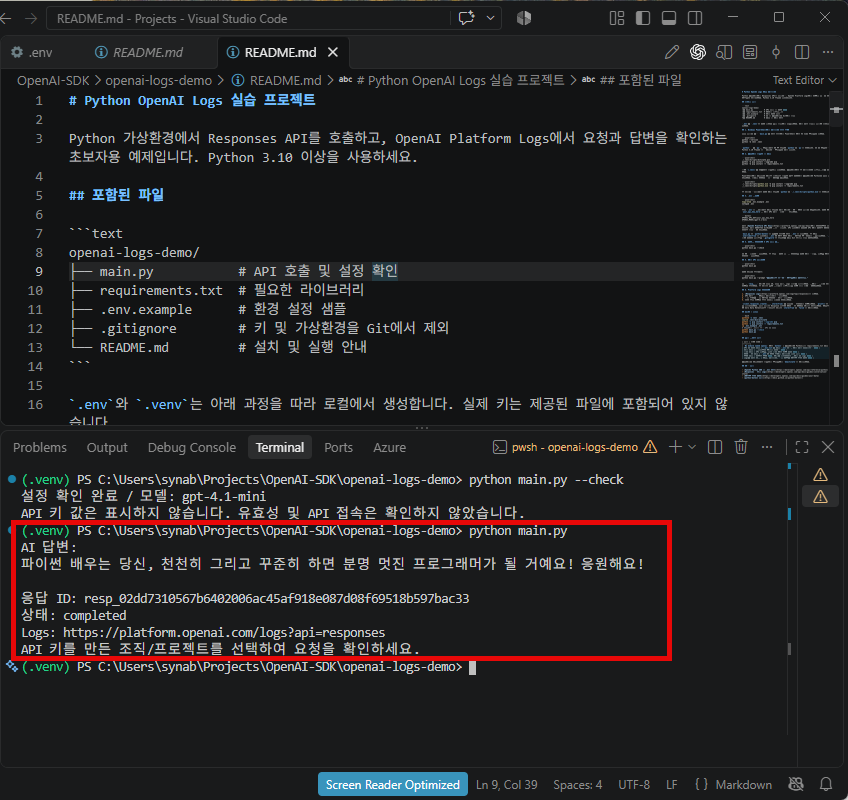The height and width of the screenshot is (800, 848).
Task: Go back using the title bar arrow
Action: pyautogui.click(x=6, y=18)
